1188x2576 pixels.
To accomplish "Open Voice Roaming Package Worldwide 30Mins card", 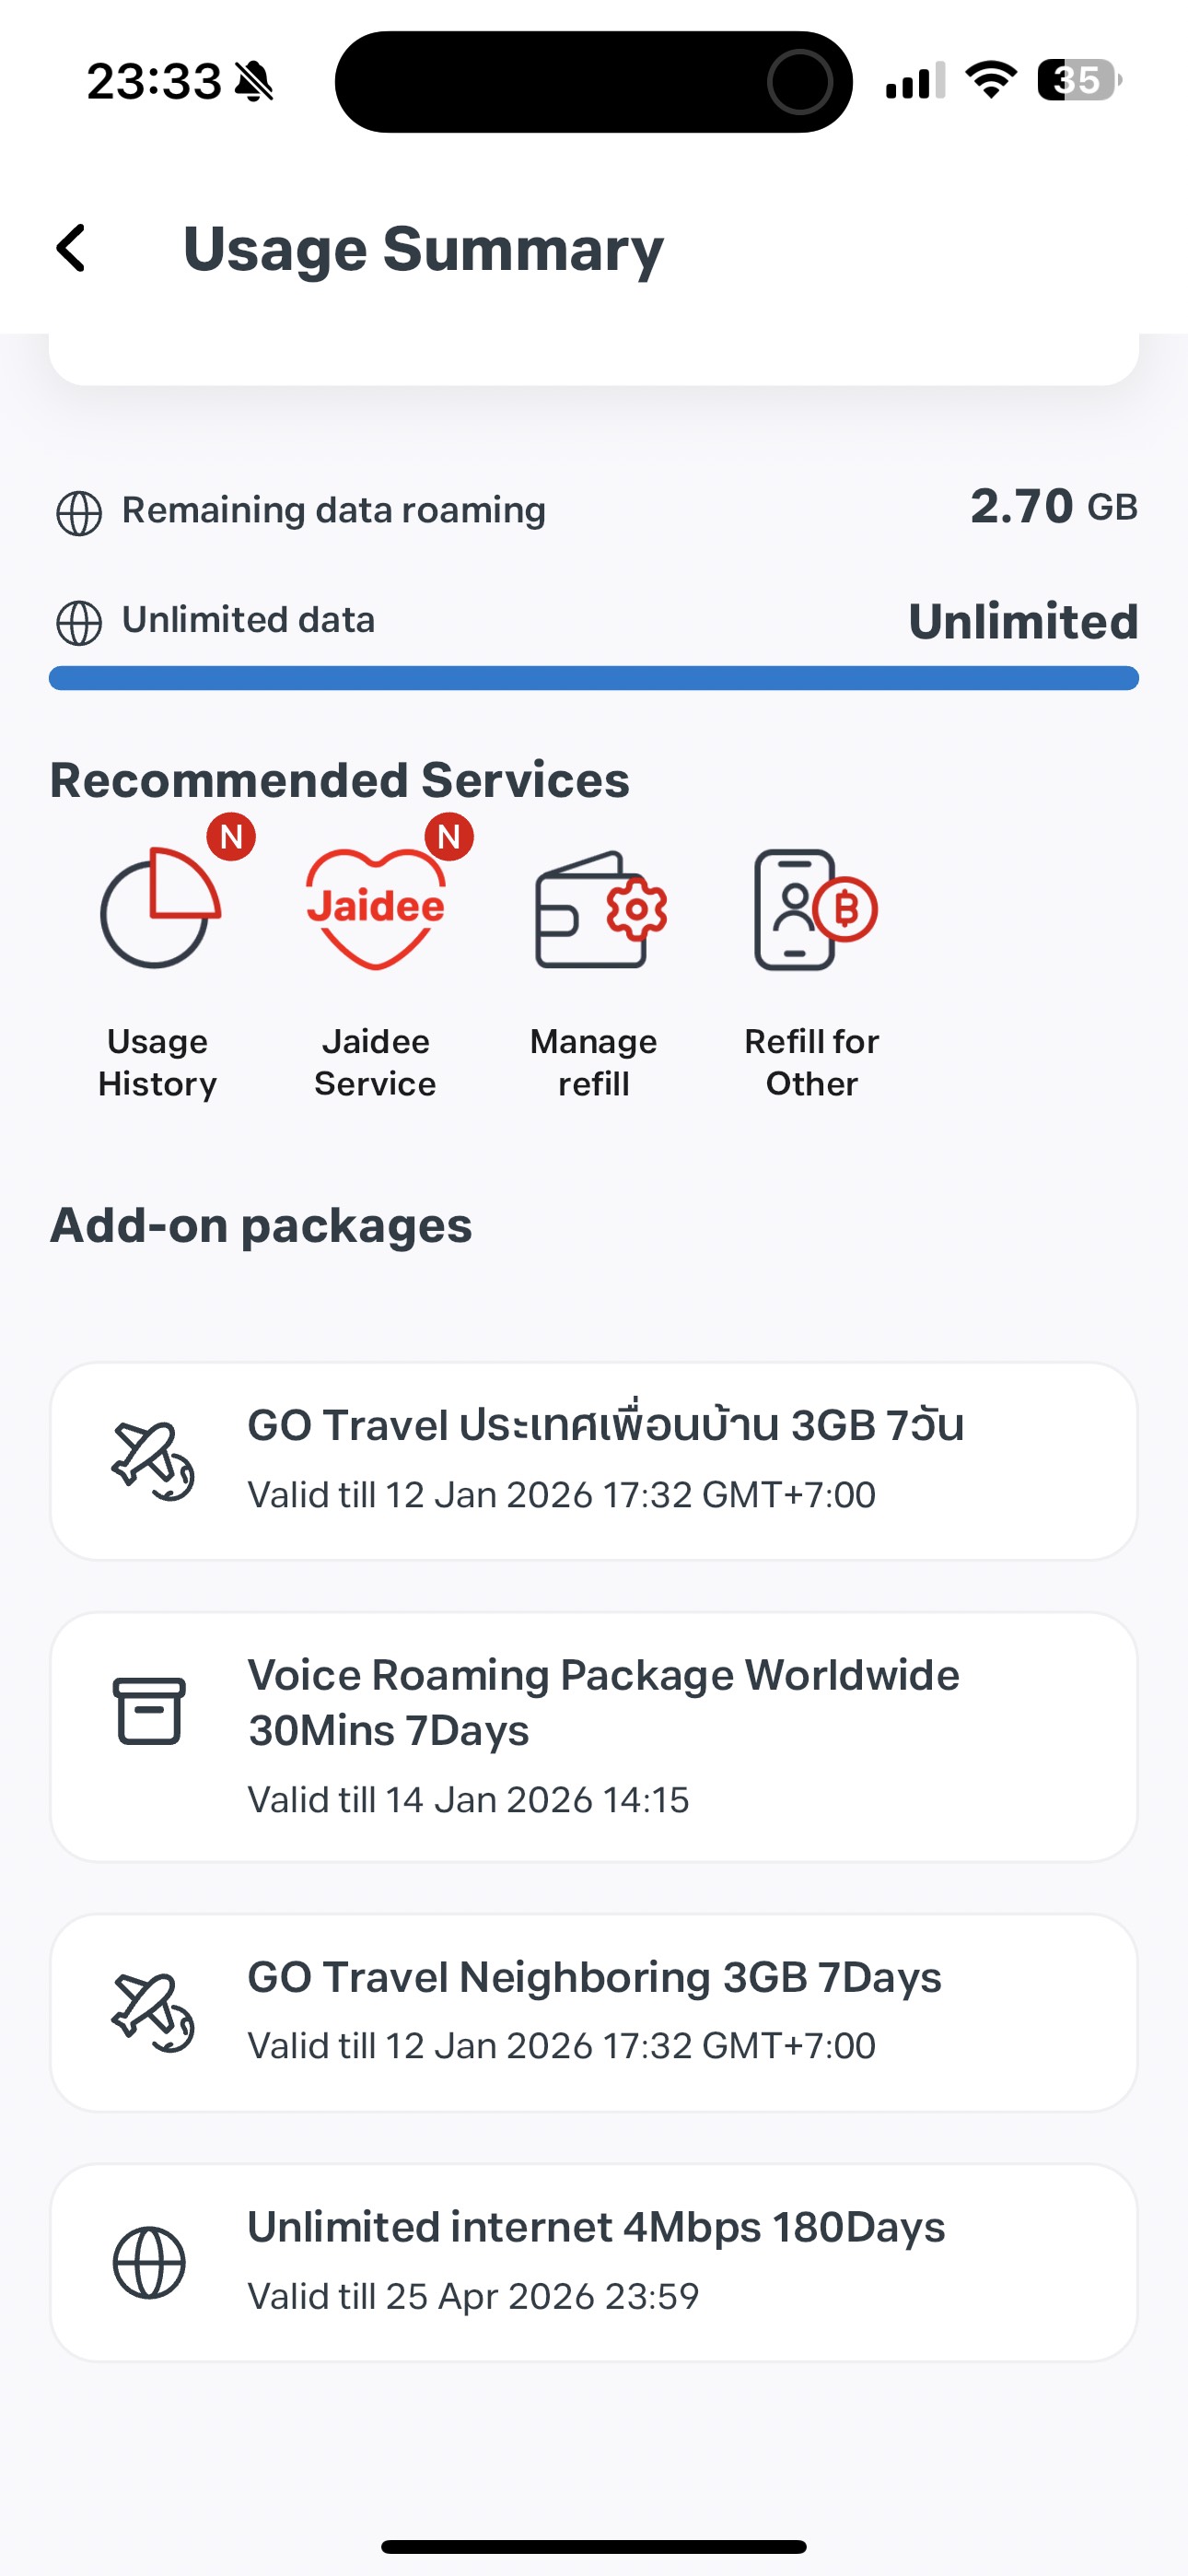I will point(594,1737).
